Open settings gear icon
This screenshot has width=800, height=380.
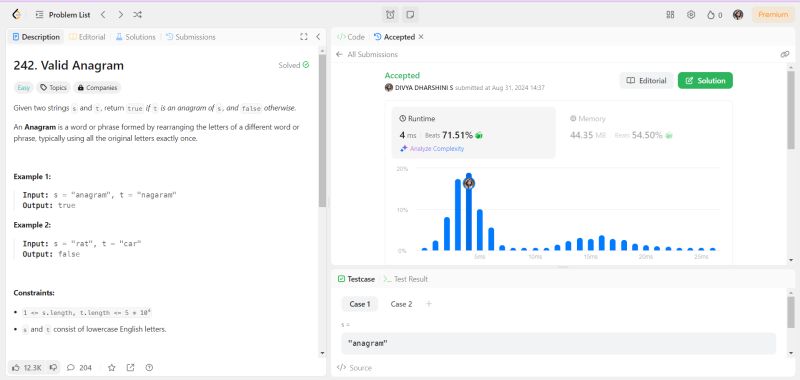click(691, 15)
